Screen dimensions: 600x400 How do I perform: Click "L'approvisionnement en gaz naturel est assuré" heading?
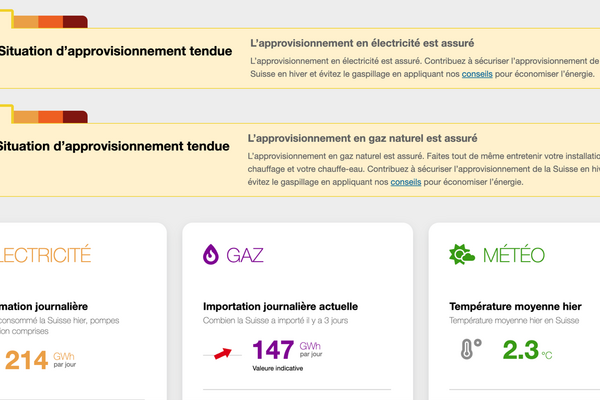tap(362, 138)
